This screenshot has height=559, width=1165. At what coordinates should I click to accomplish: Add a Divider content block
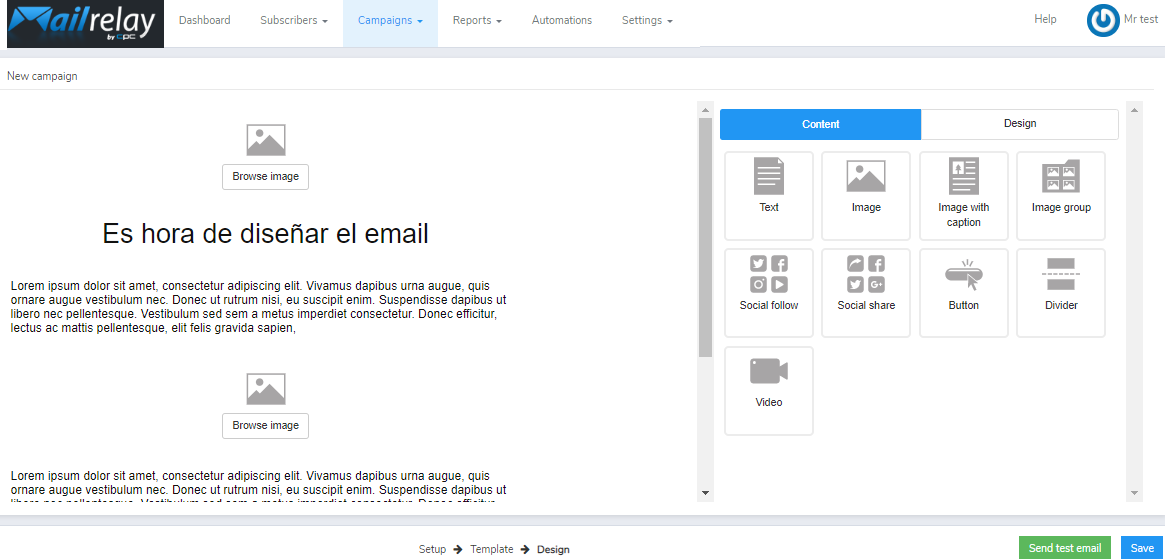coord(1061,293)
